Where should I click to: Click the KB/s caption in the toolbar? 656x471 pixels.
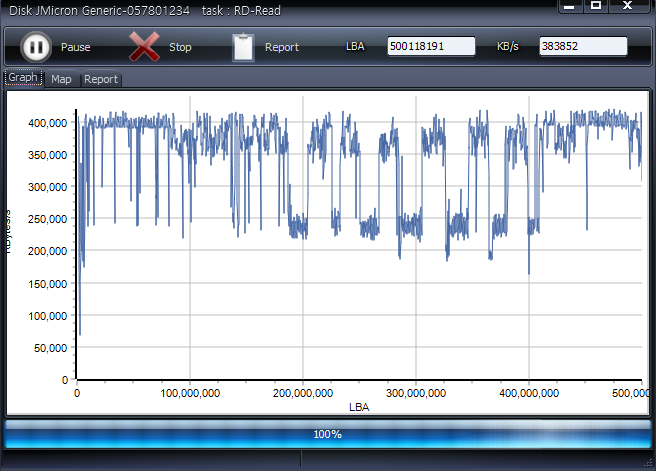(x=508, y=47)
